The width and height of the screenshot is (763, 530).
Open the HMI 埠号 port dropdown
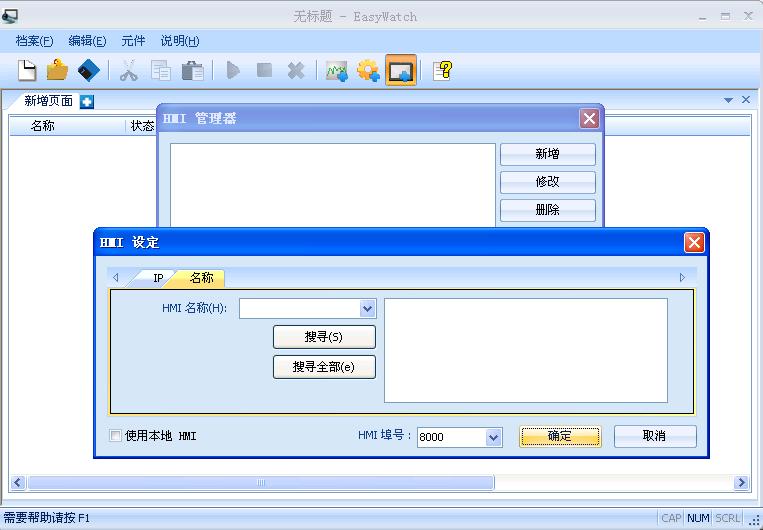[x=493, y=438]
